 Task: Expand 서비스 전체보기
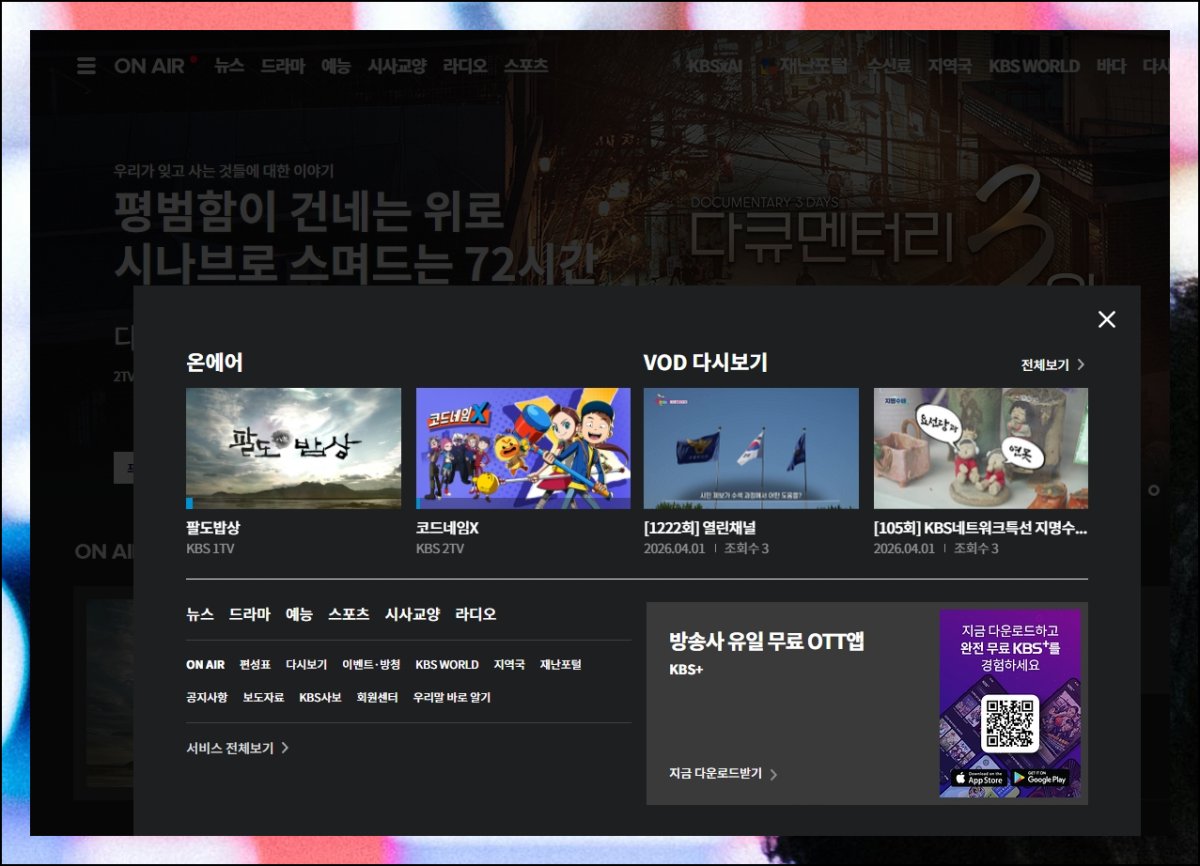(237, 748)
